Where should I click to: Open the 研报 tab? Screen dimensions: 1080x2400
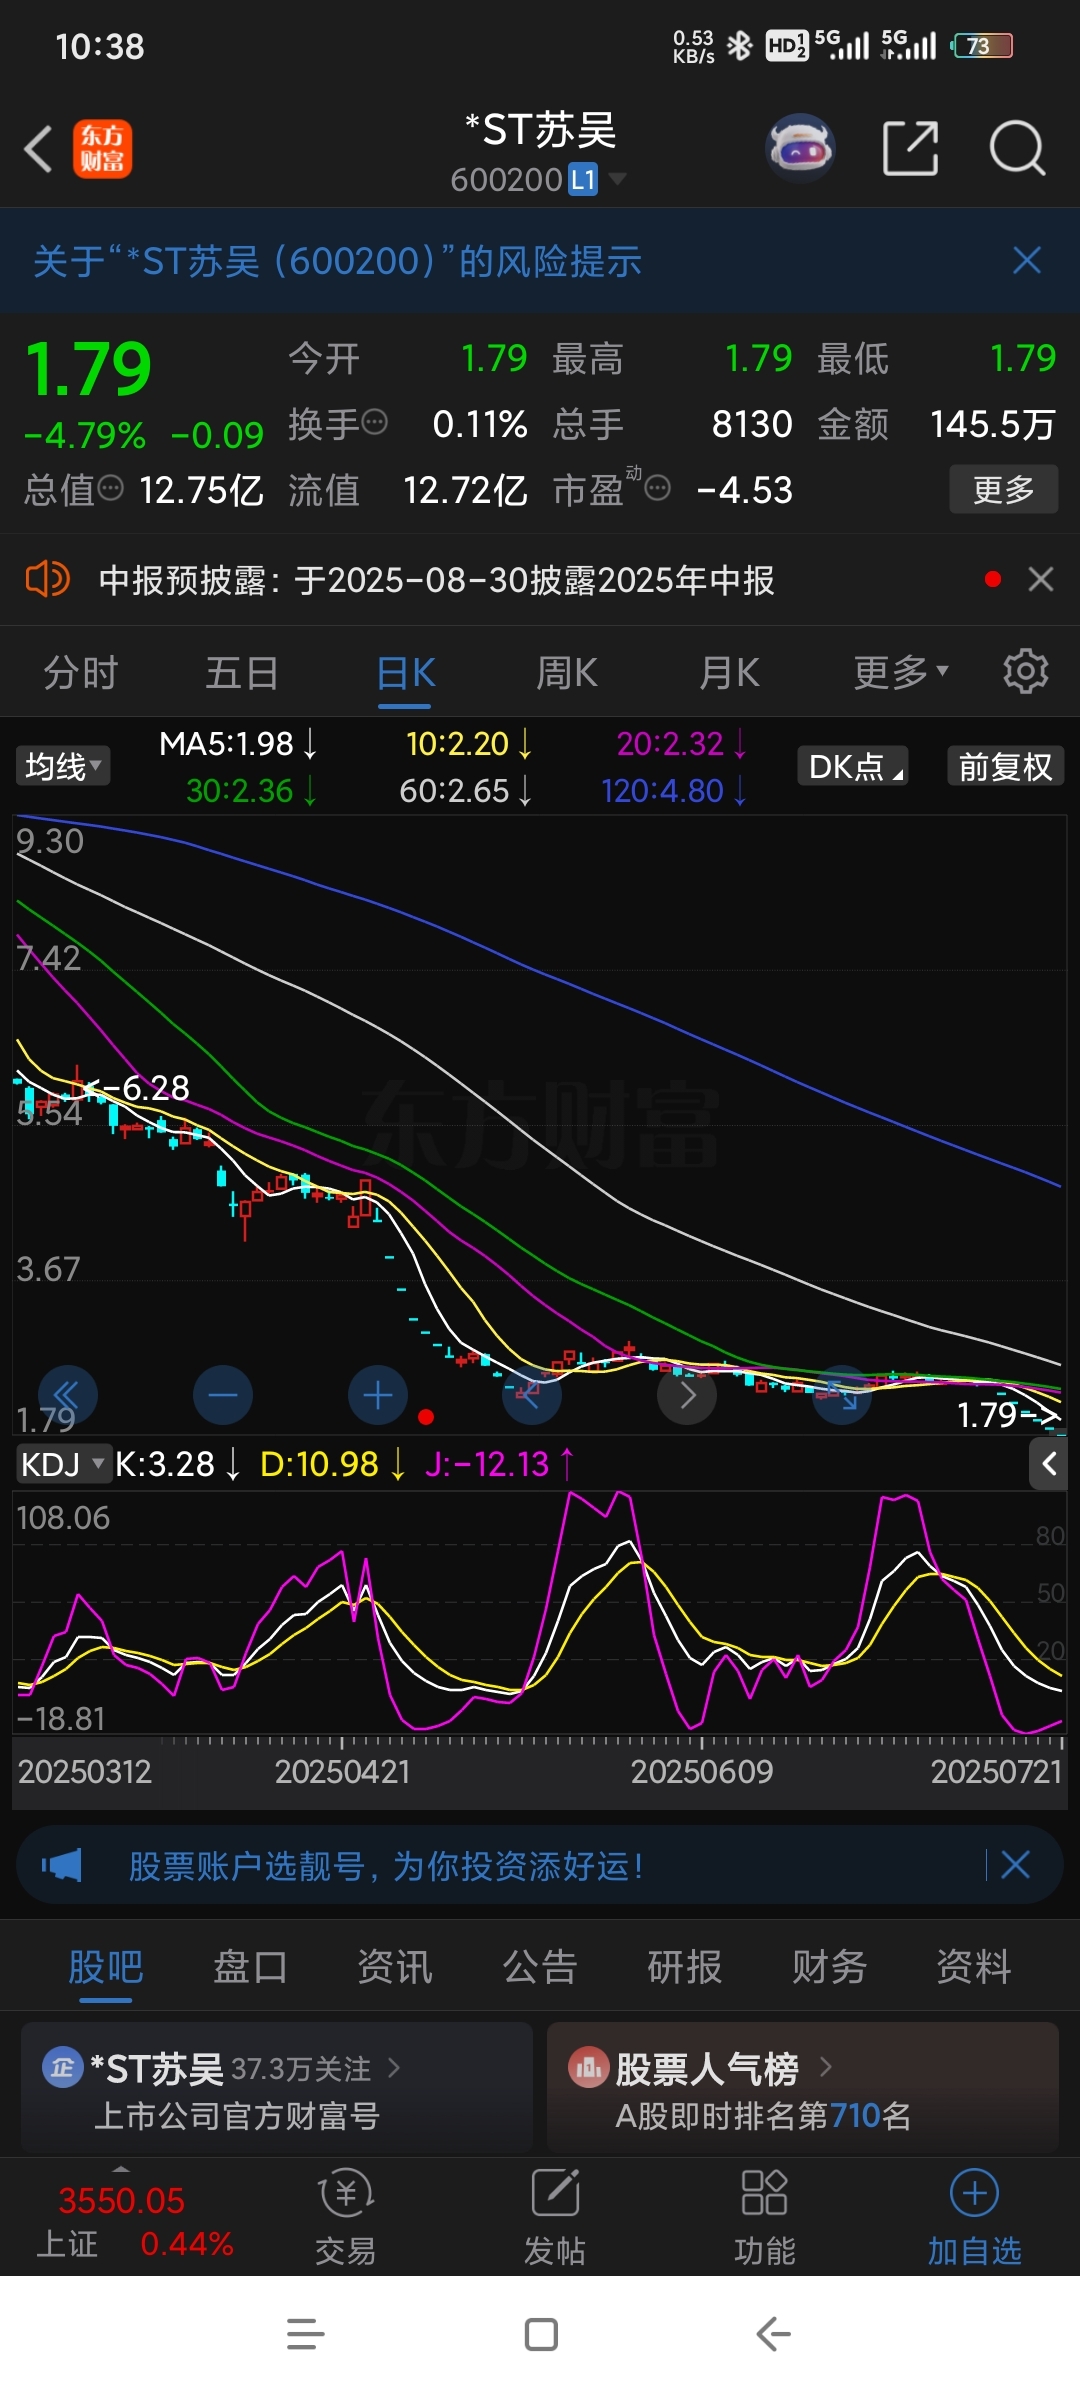684,1966
